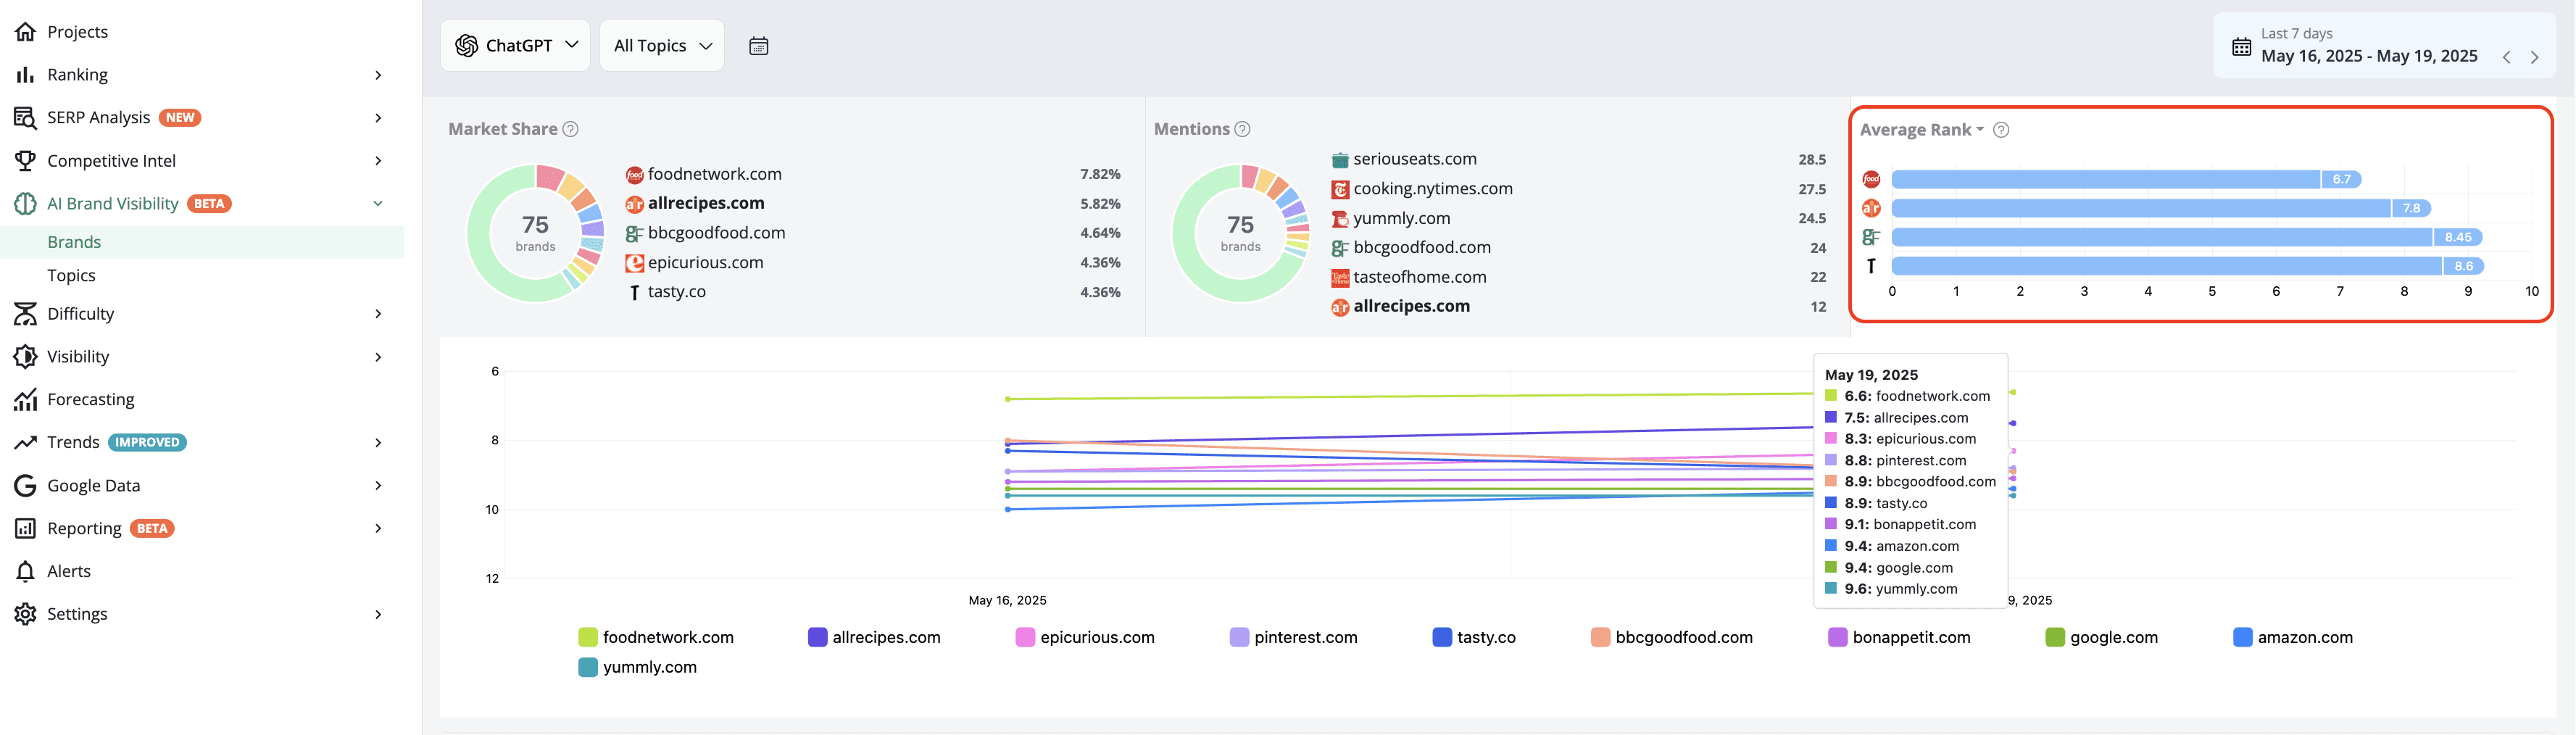
Task: Expand the Competitive Intel chevron
Action: 378,161
